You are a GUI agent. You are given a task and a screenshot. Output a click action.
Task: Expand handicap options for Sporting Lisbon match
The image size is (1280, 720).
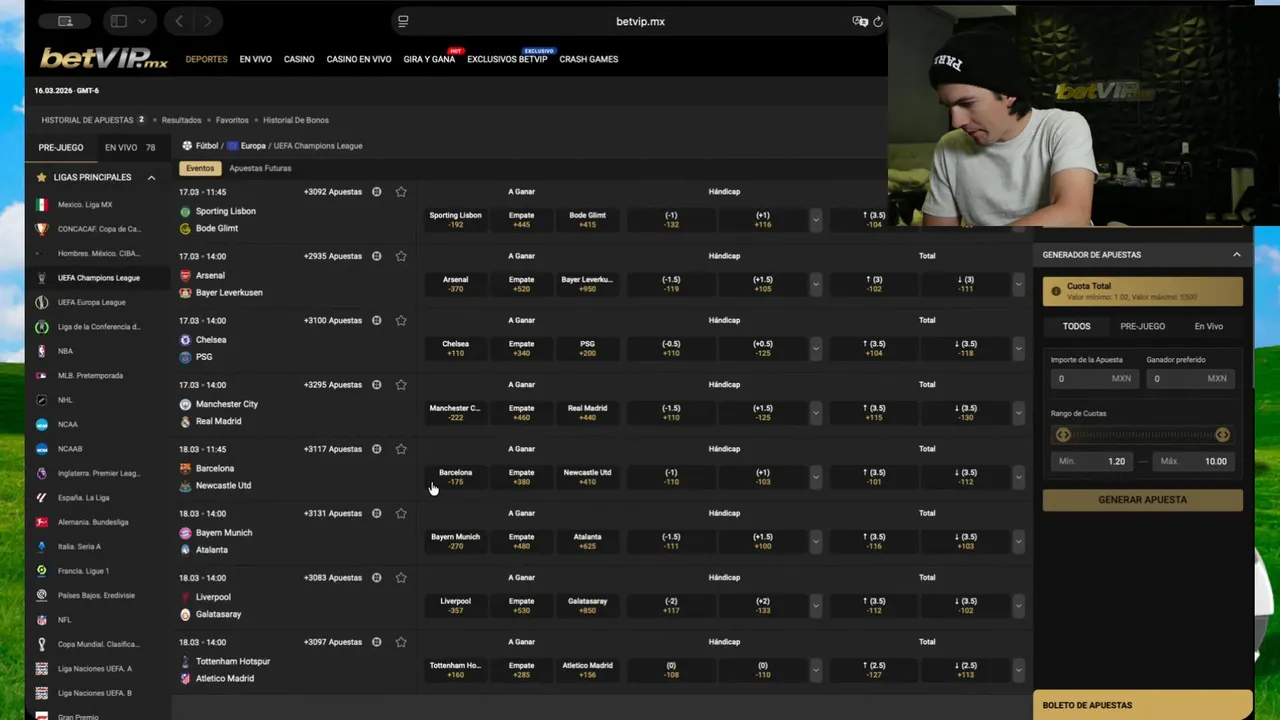(815, 220)
